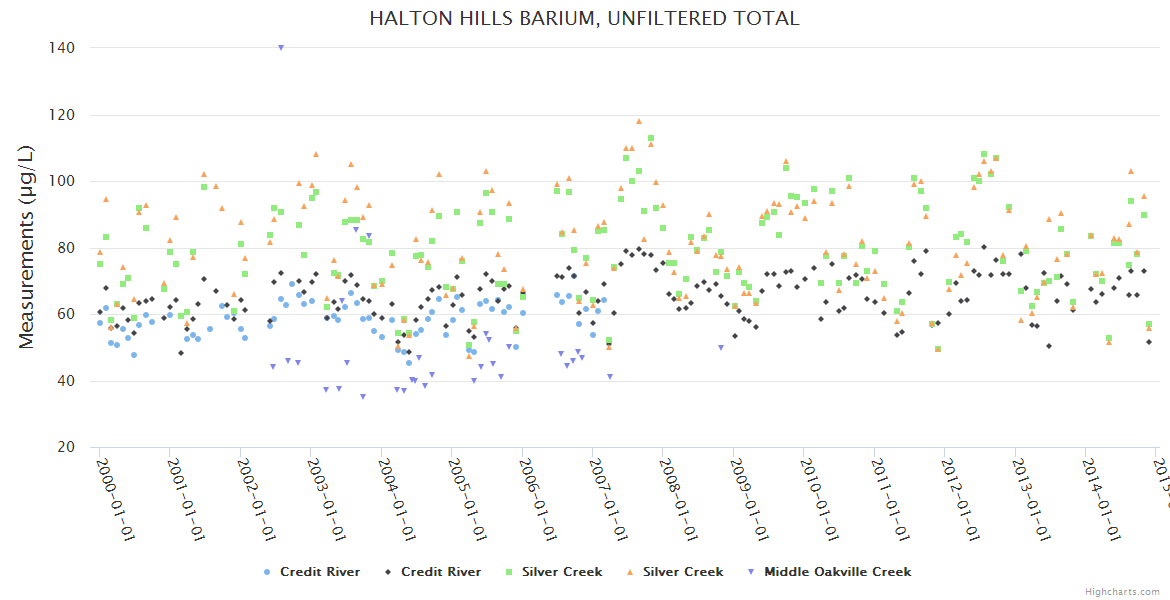
Task: Toggle Silver Creek label beside the green square
Action: [x=564, y=572]
